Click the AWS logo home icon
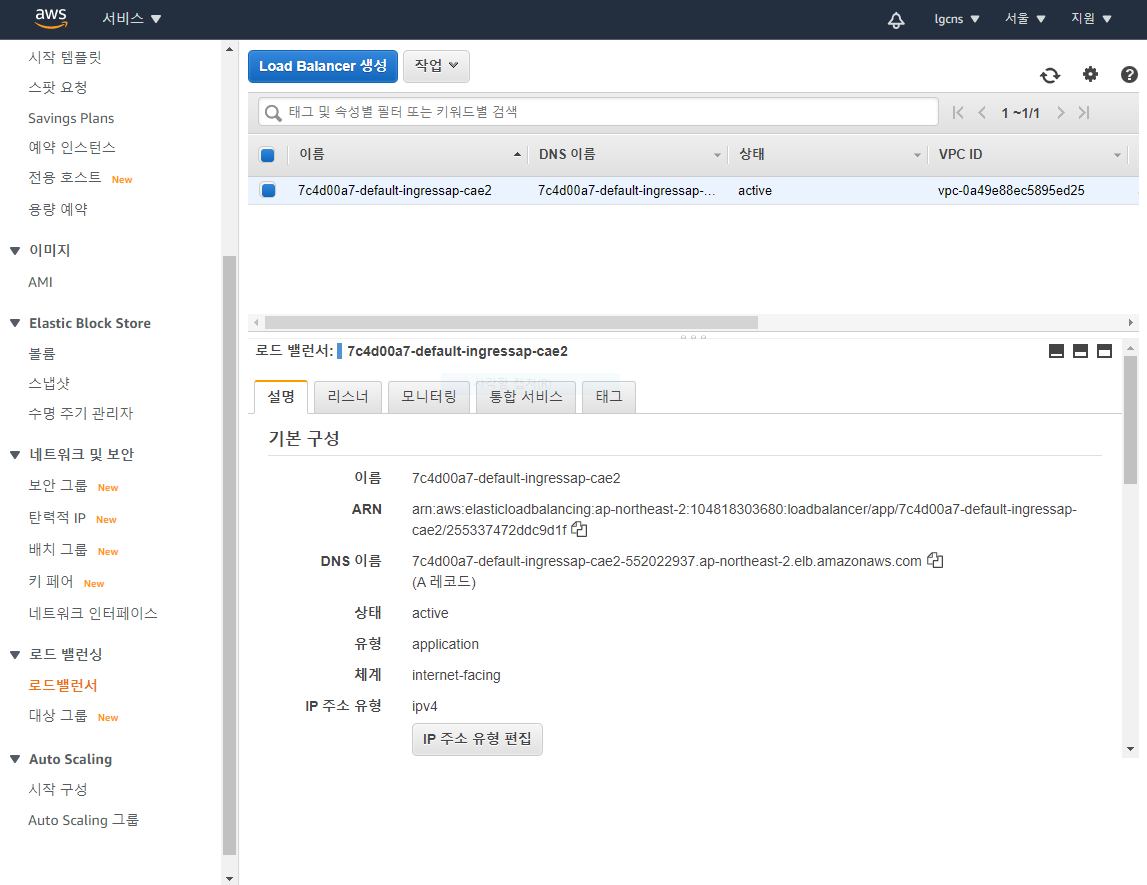 (x=51, y=18)
